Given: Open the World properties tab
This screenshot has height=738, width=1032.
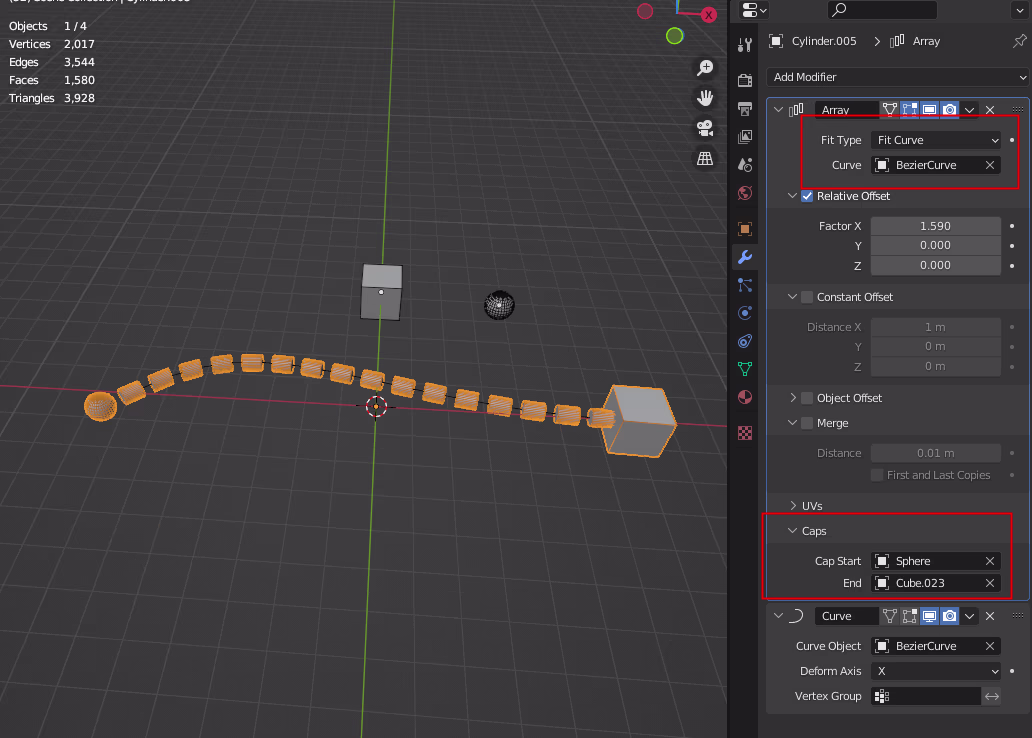Looking at the screenshot, I should click(745, 193).
